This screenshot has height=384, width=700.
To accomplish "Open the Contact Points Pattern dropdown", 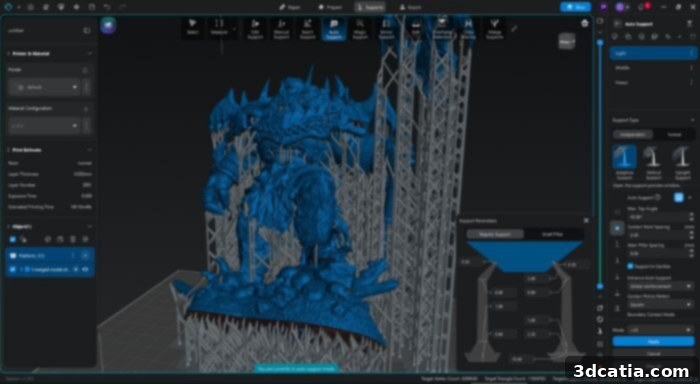I will click(660, 305).
